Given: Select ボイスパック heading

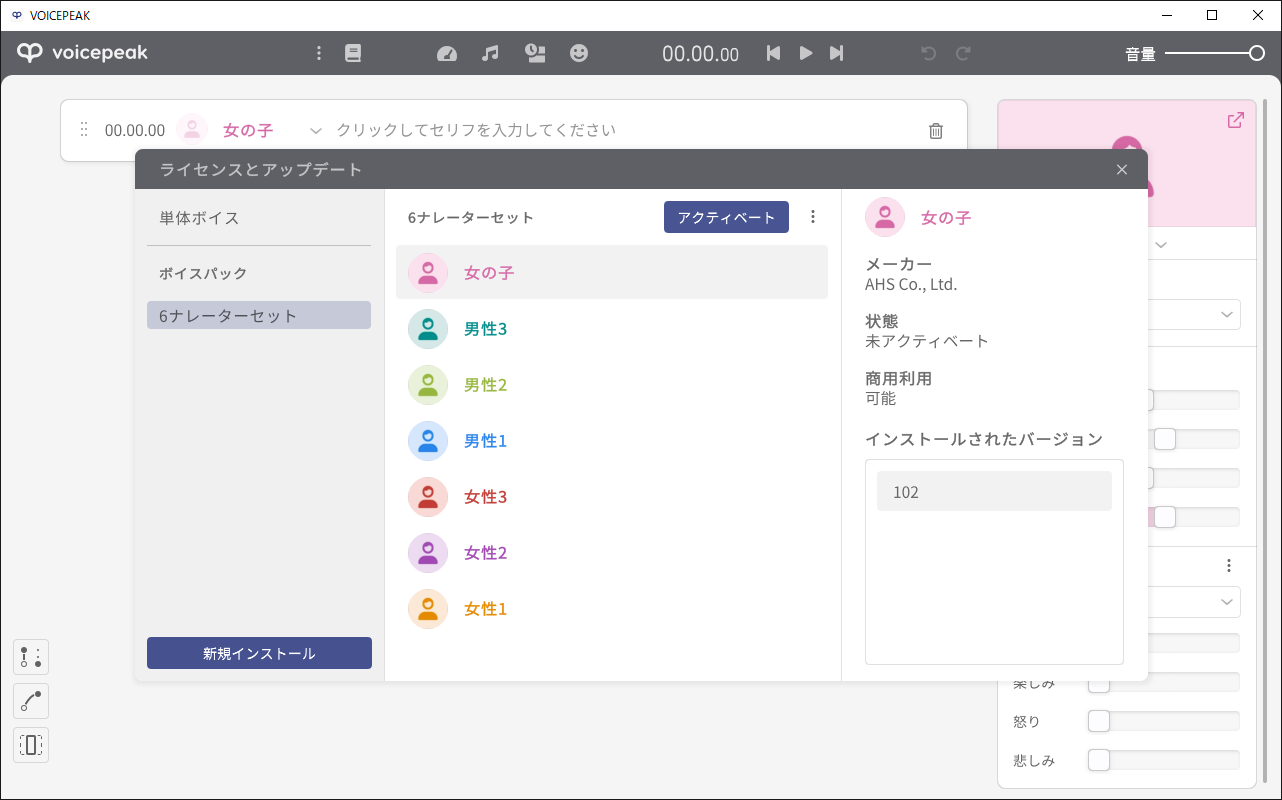Looking at the screenshot, I should [203, 273].
